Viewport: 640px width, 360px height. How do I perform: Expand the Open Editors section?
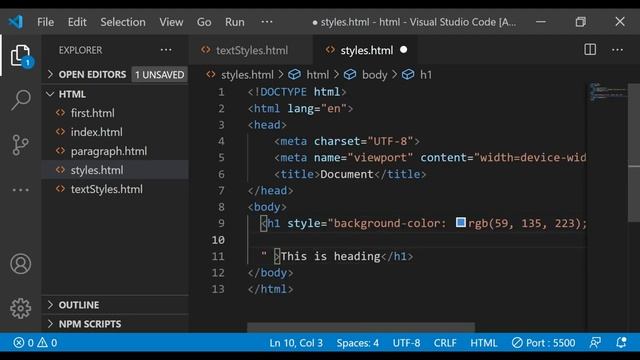[92, 74]
